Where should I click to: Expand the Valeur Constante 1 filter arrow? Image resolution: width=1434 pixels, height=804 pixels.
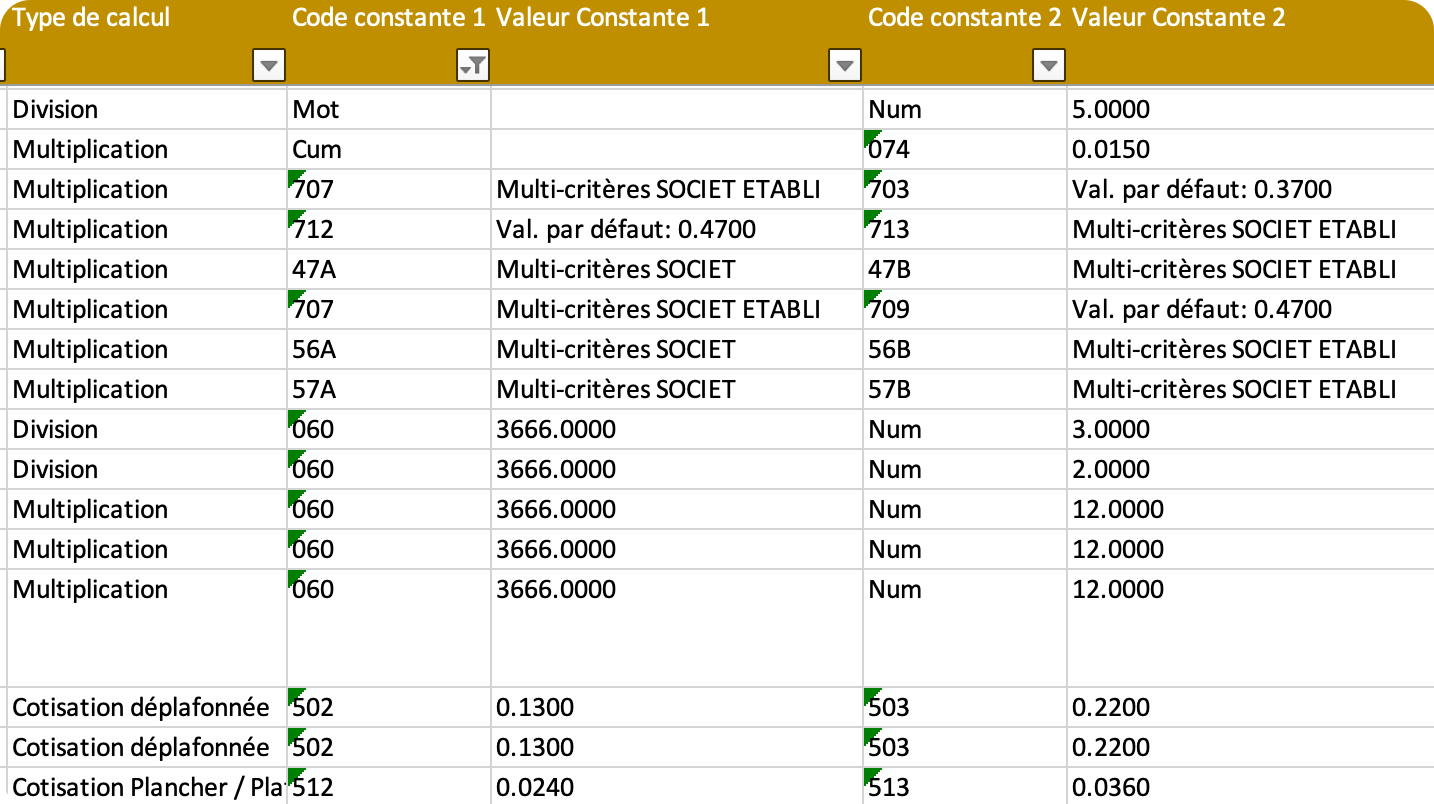point(845,66)
